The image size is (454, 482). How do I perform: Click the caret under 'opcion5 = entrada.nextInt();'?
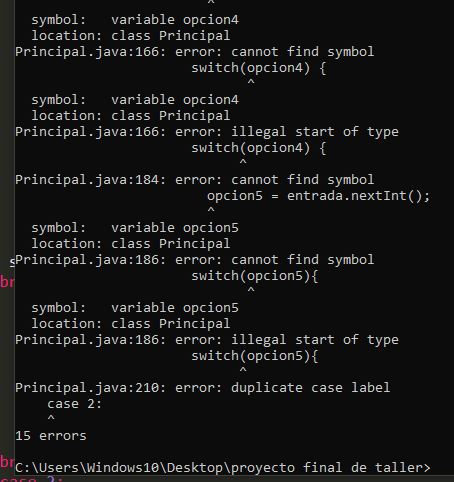click(x=211, y=210)
